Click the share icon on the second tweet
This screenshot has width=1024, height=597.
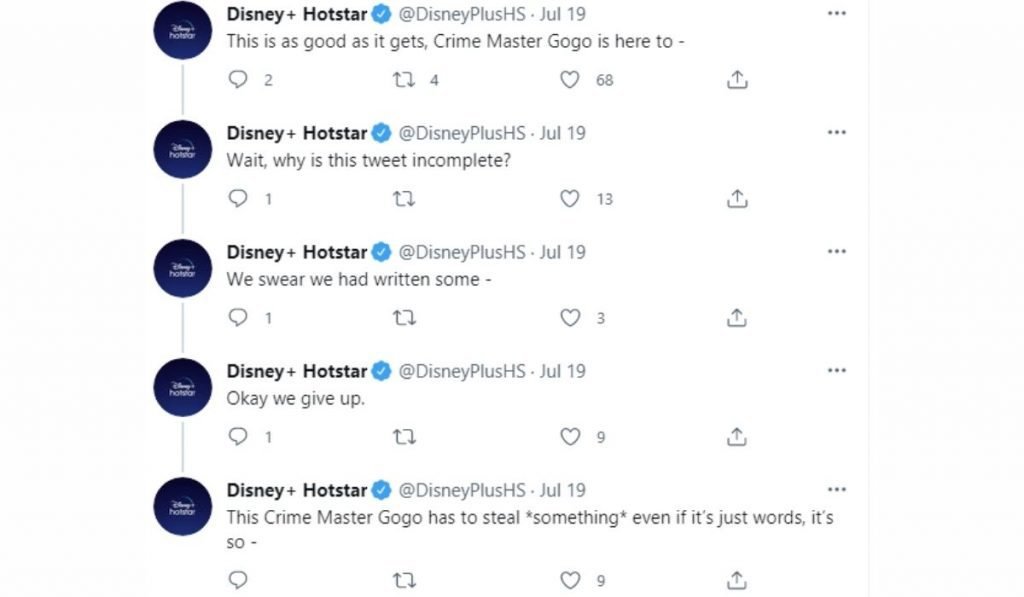click(736, 199)
